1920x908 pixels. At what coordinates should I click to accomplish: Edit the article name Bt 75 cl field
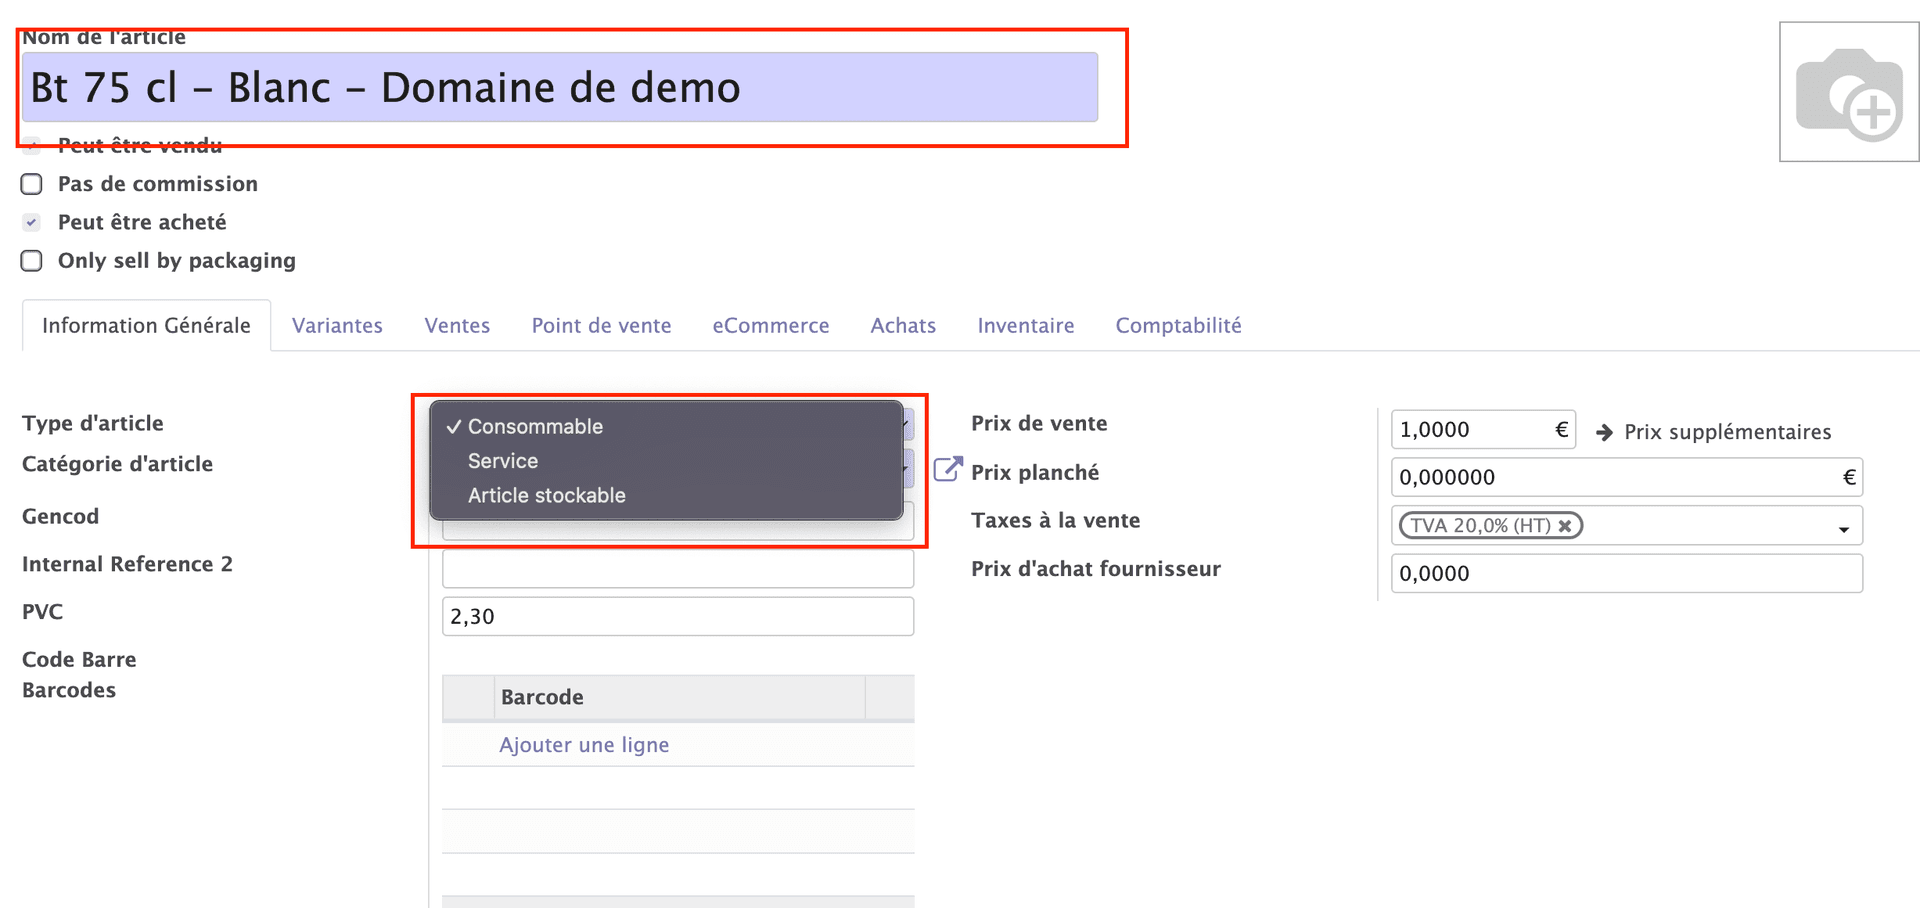[x=560, y=88]
